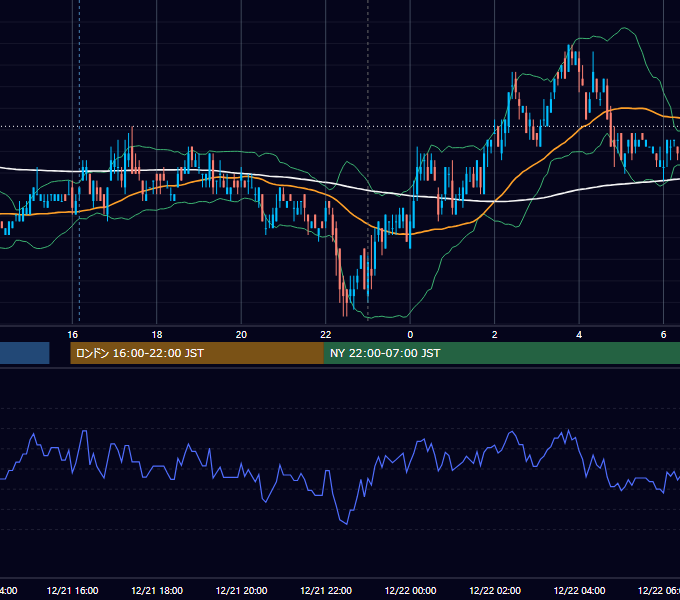This screenshot has height=600, width=680.
Task: Click the hour label 18 on the axis
Action: coord(157,335)
